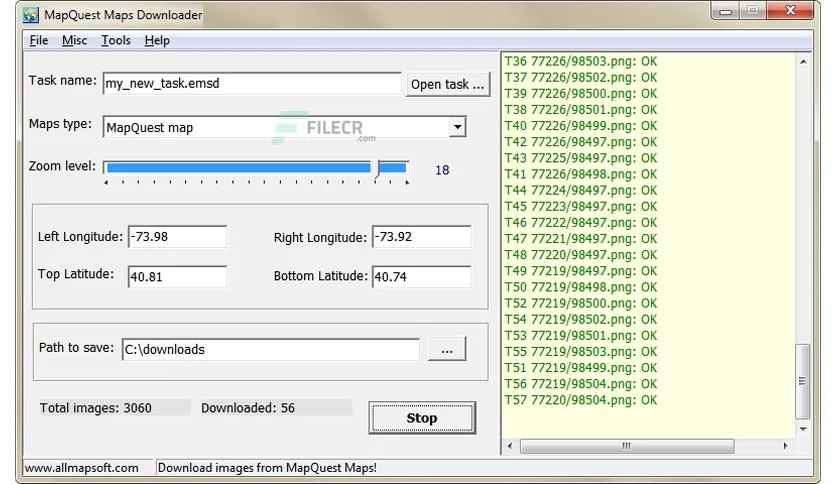The height and width of the screenshot is (484, 836).
Task: Click the zoom level value 18
Action: tap(442, 170)
